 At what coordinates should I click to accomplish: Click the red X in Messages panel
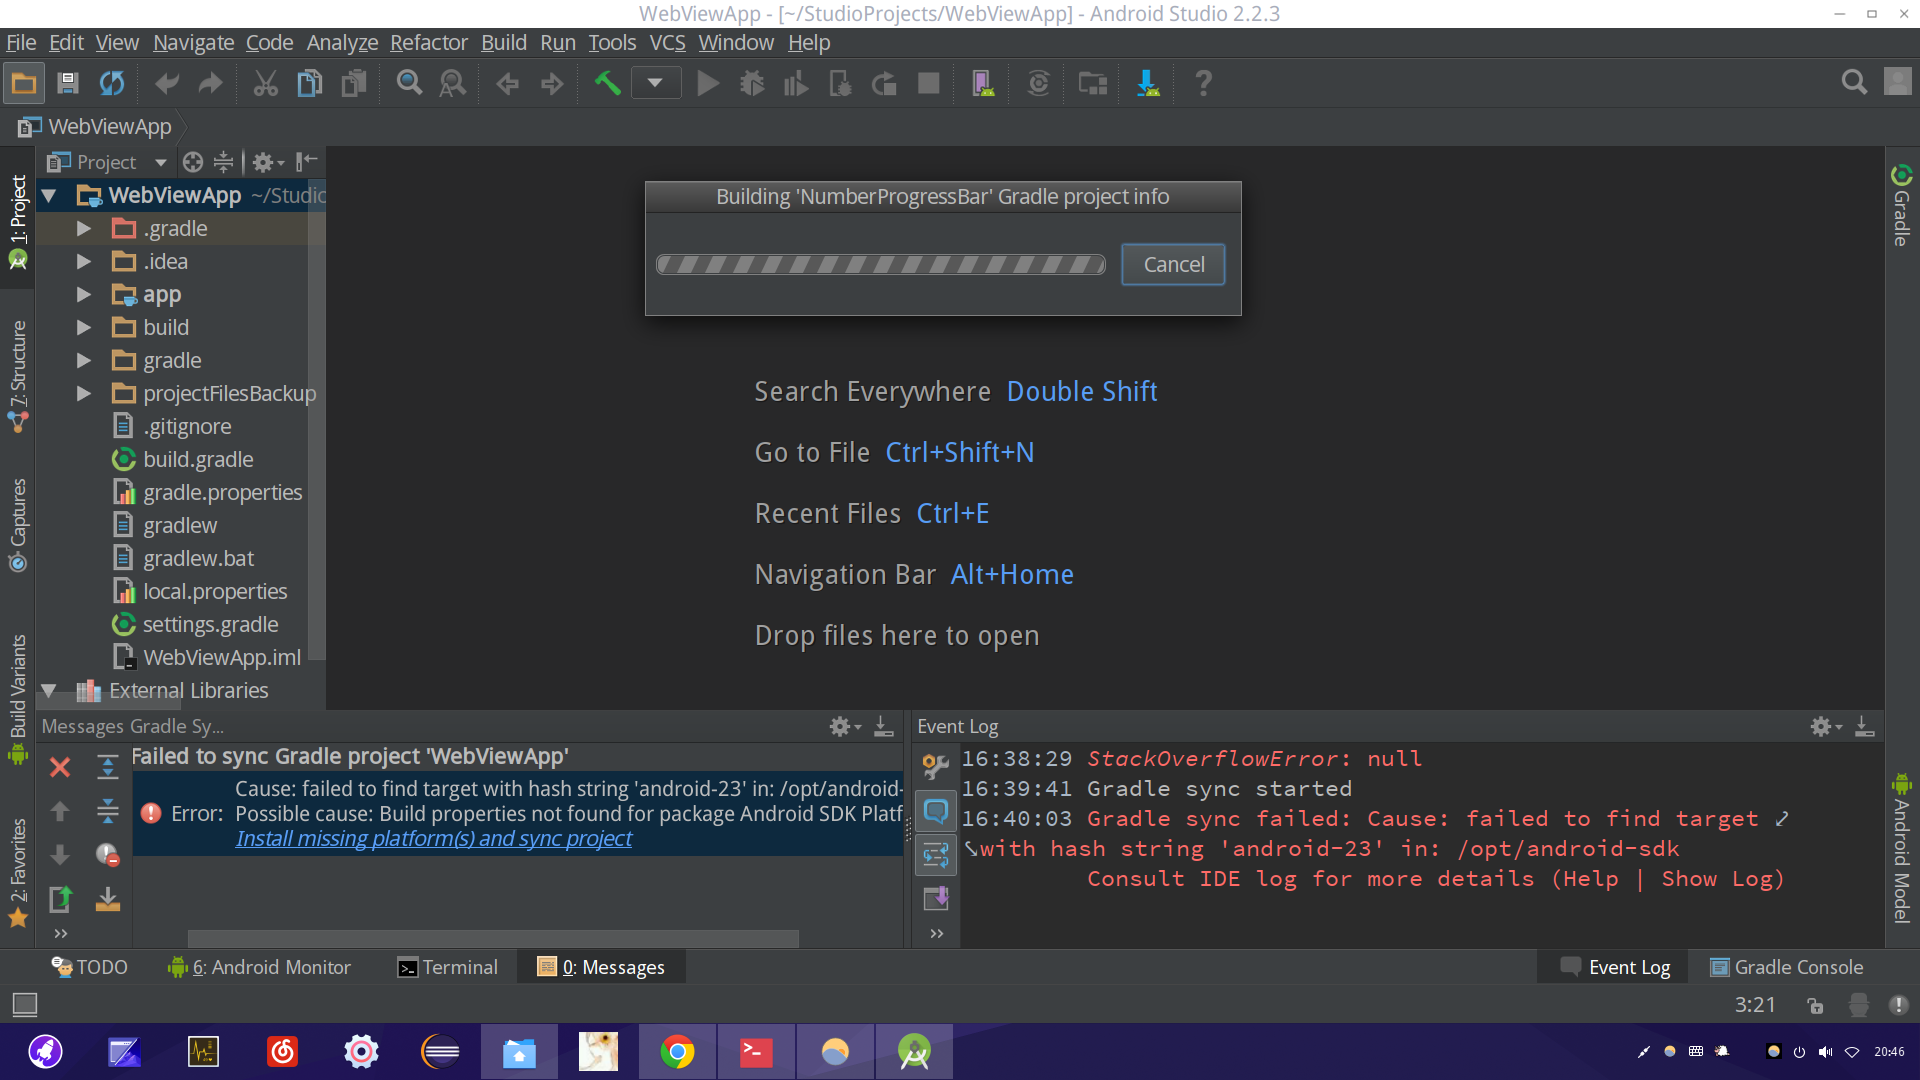point(60,767)
